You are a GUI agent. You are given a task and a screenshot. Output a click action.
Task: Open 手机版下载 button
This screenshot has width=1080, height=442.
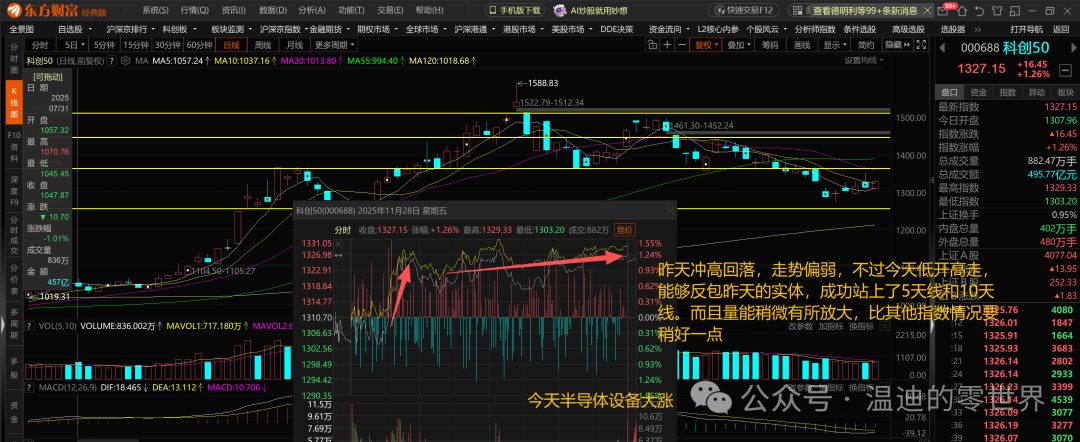515,11
